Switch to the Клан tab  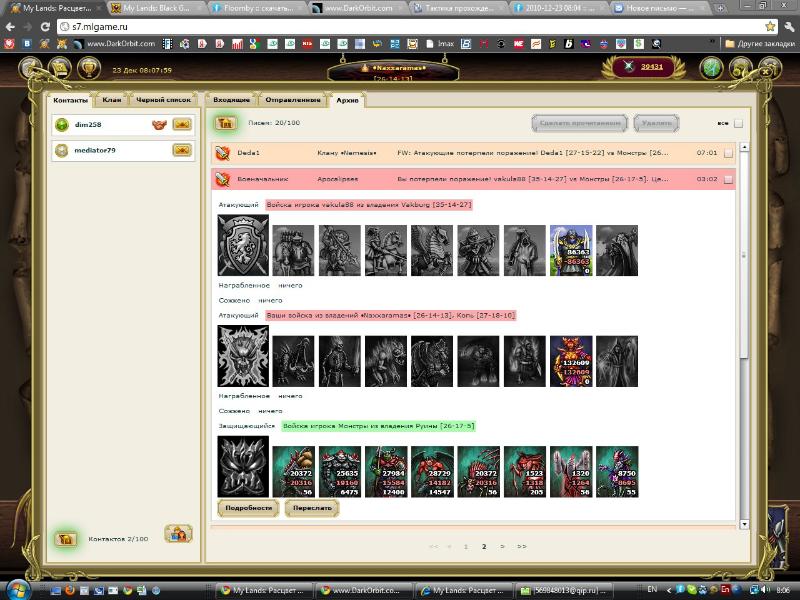[112, 100]
